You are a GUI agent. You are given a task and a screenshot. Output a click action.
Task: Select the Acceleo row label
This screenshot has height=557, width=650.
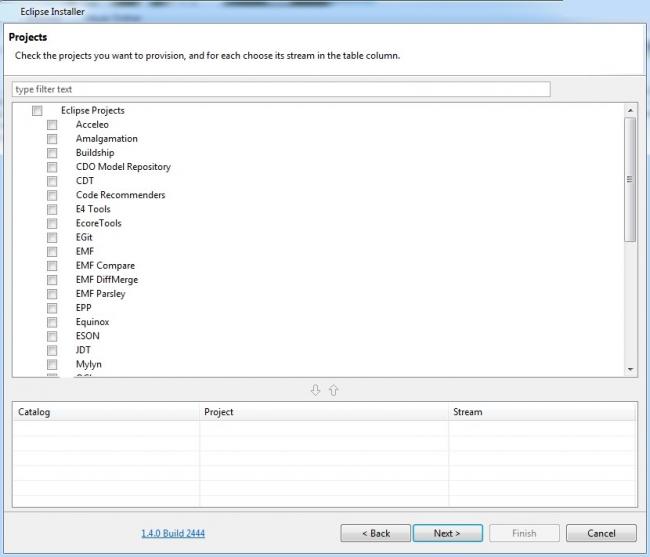tap(92, 125)
